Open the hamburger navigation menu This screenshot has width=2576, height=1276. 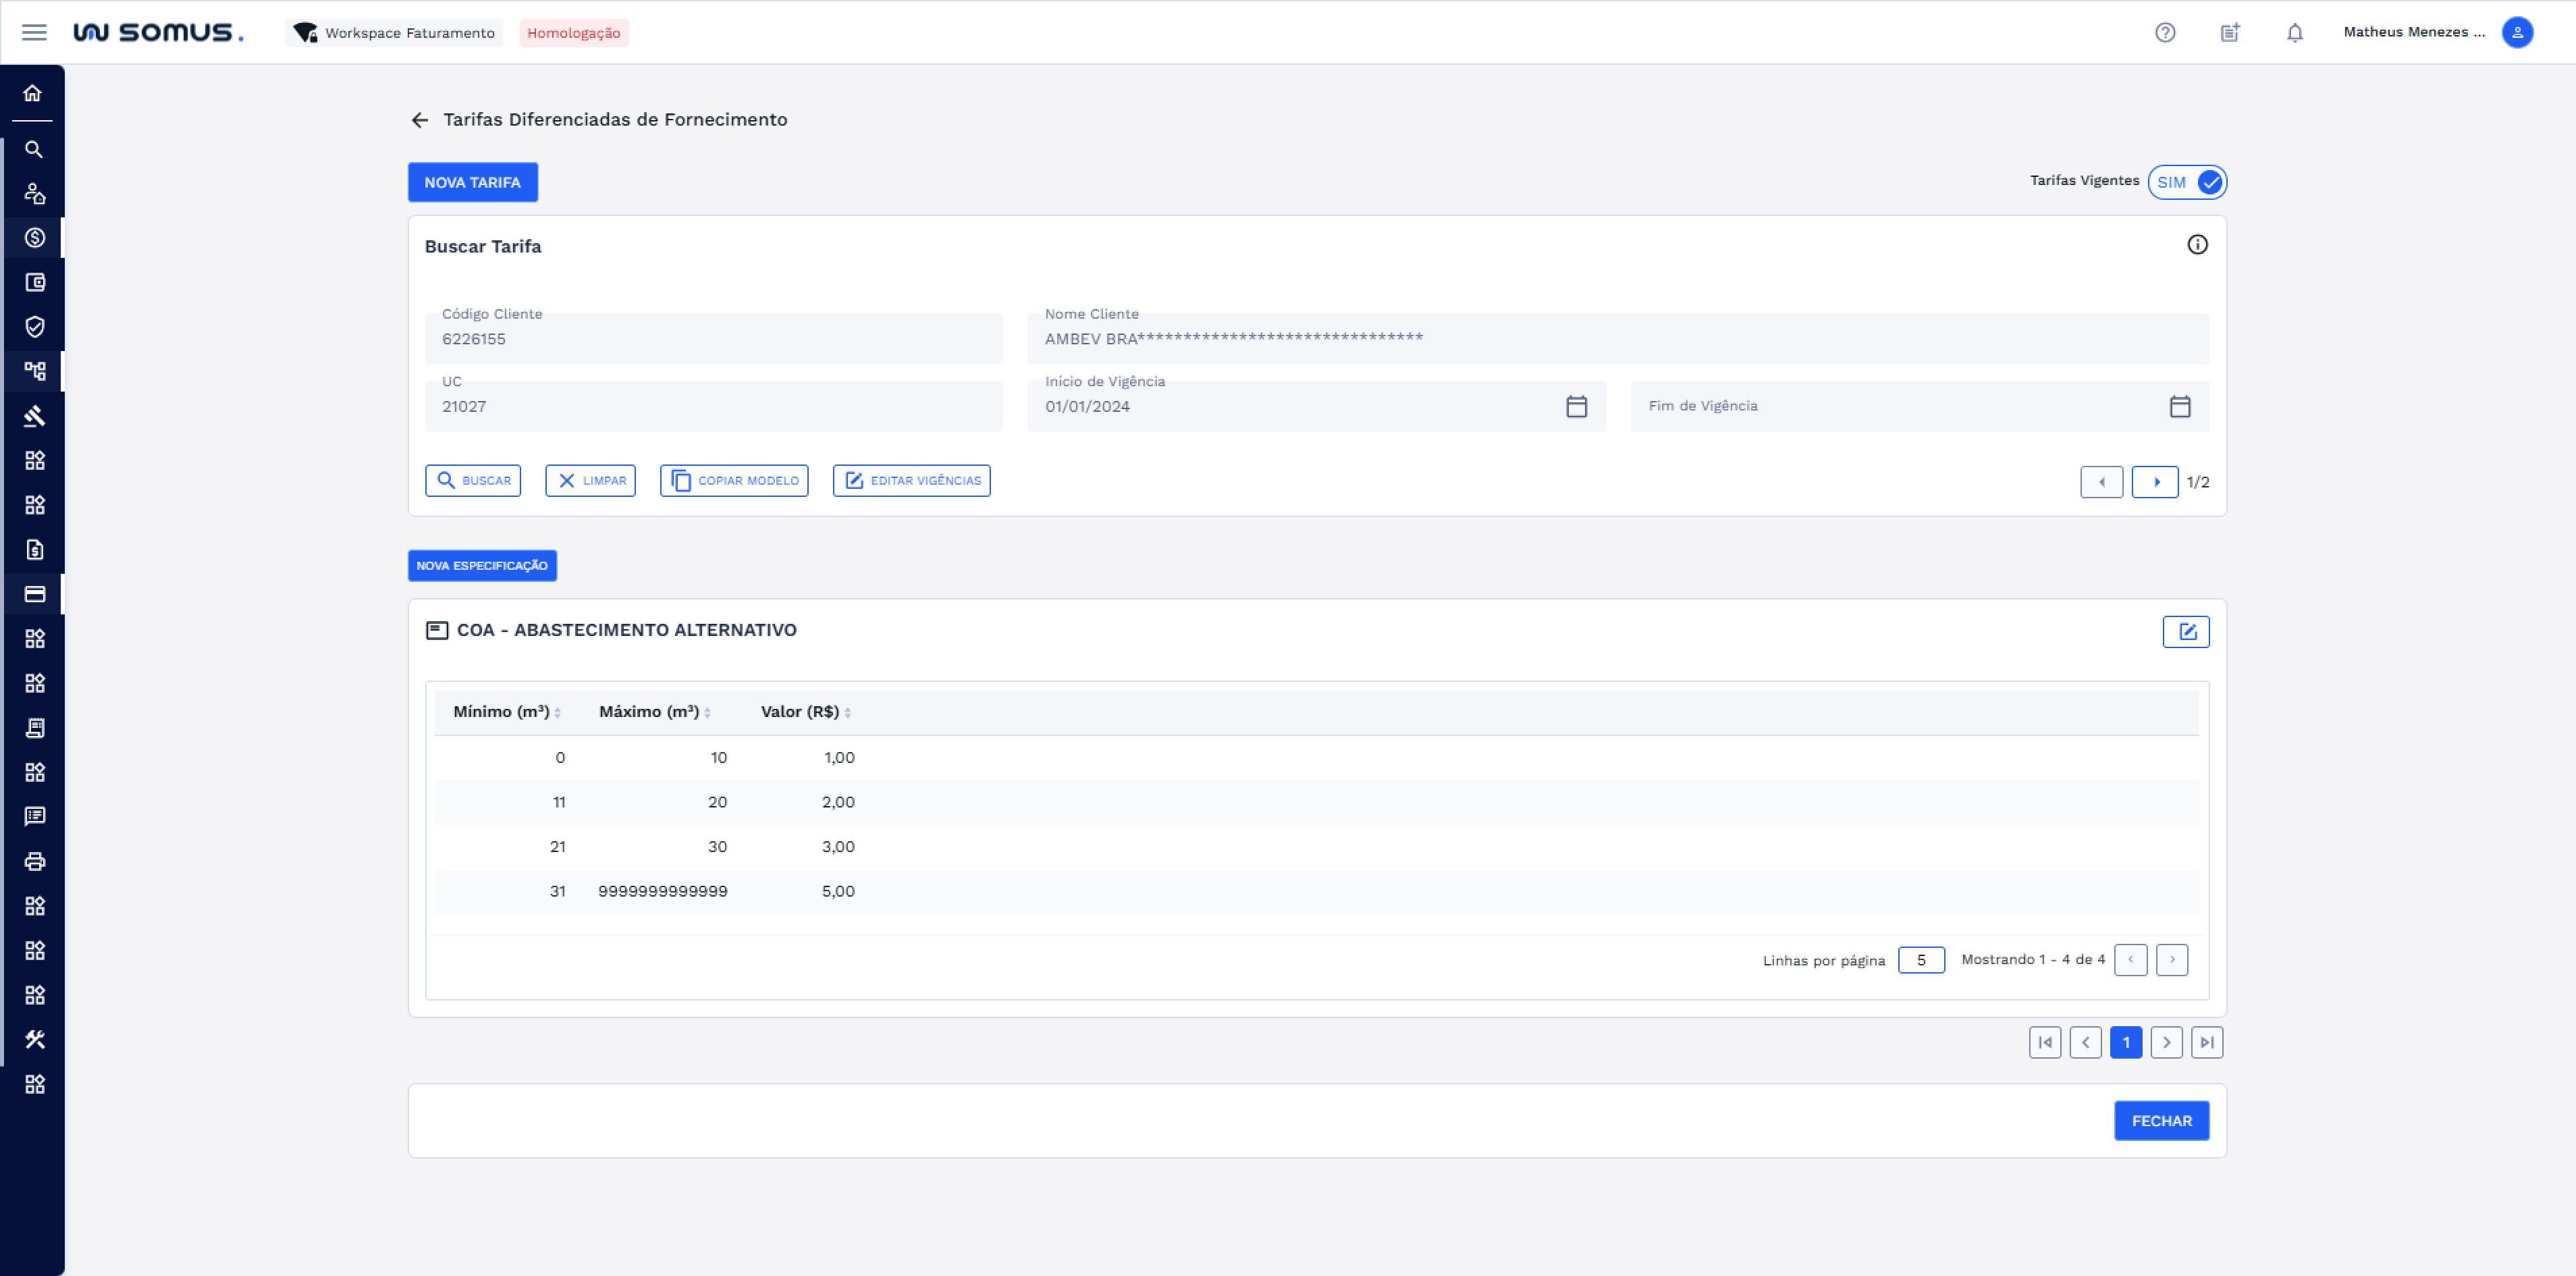click(34, 32)
